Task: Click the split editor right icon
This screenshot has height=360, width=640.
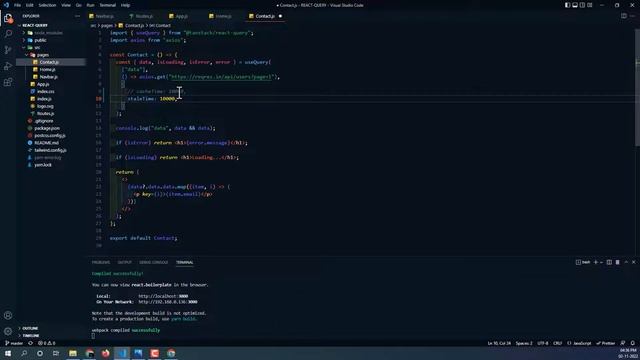Action: pyautogui.click(x=624, y=16)
